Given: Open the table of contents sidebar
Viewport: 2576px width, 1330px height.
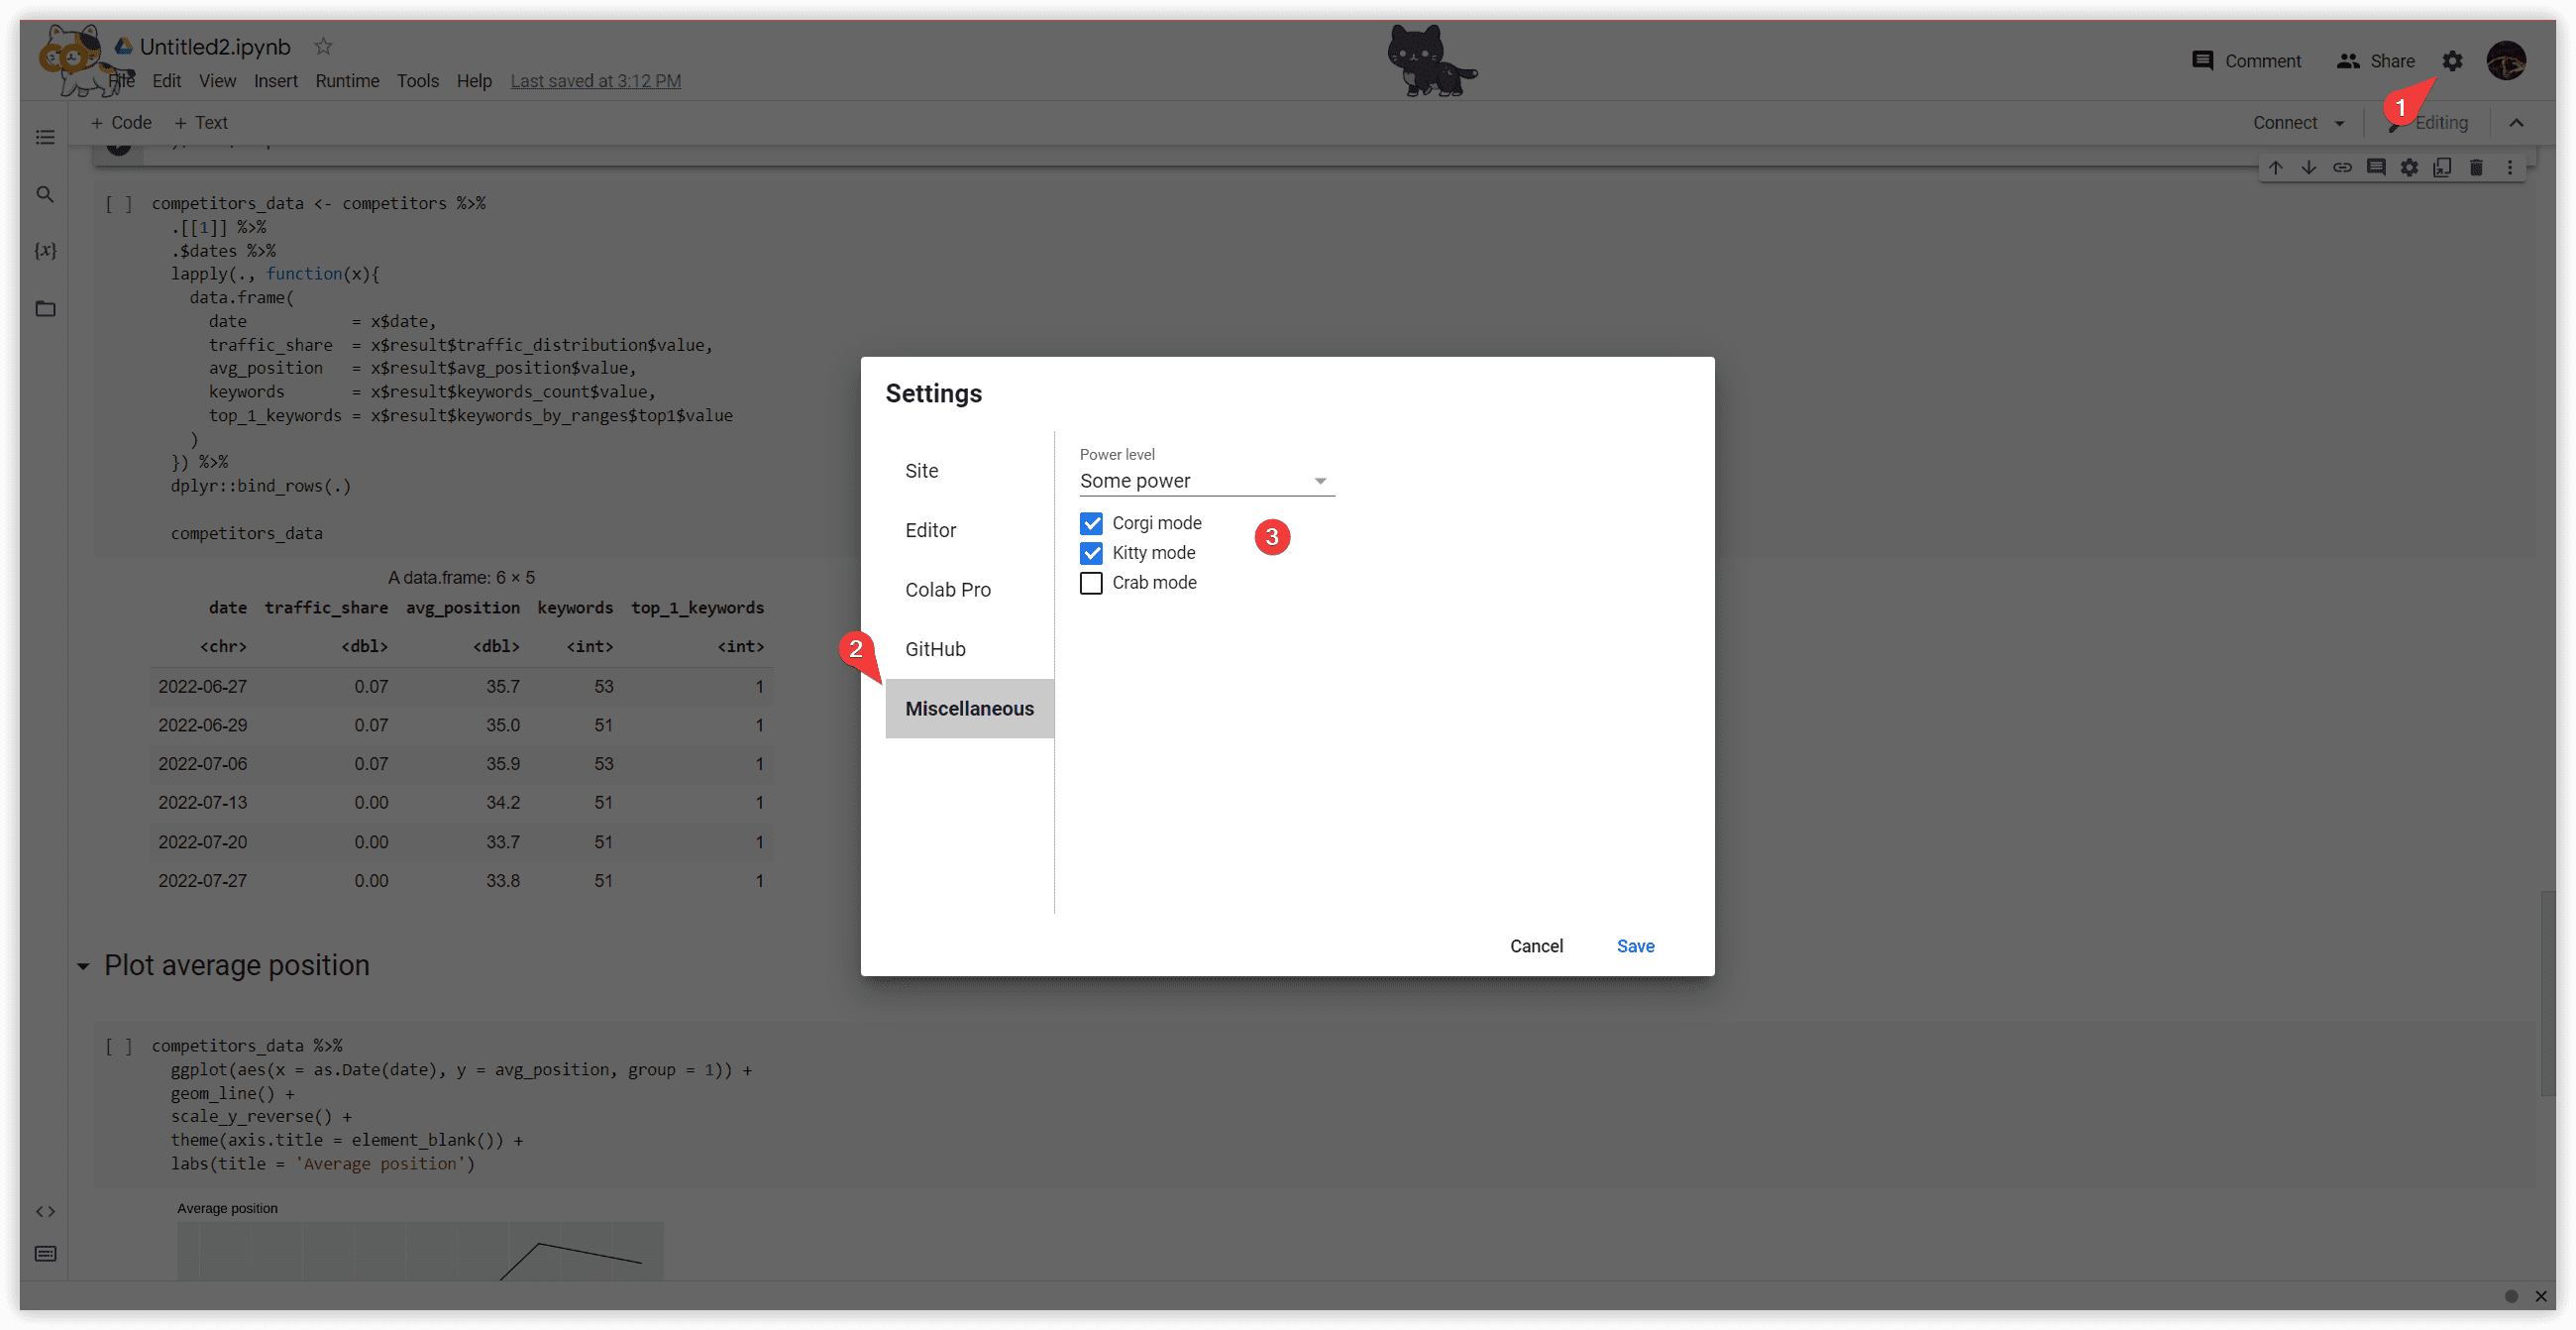Looking at the screenshot, I should click(x=45, y=137).
